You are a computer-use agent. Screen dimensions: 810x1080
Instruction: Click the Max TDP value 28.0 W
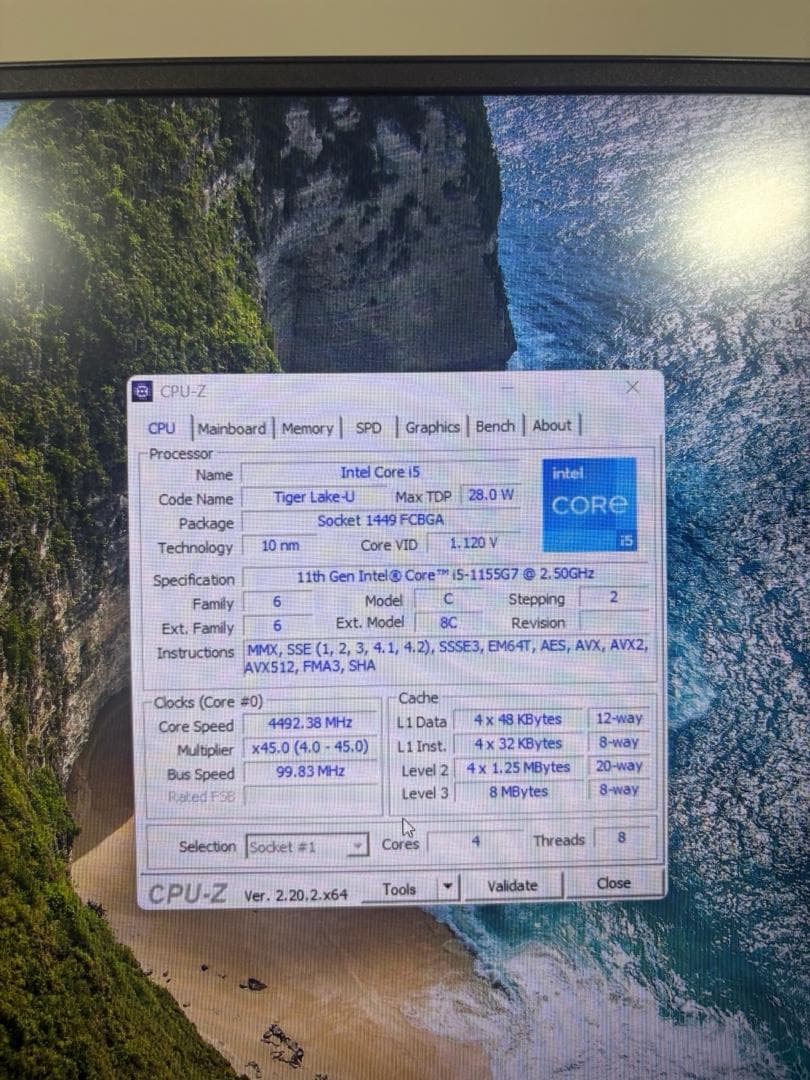click(x=490, y=495)
